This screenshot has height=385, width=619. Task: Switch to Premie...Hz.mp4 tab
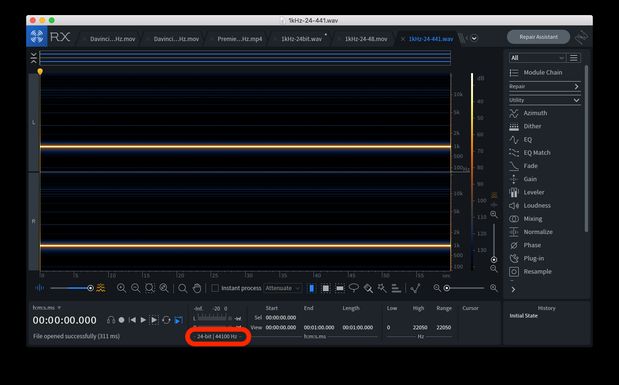click(240, 39)
